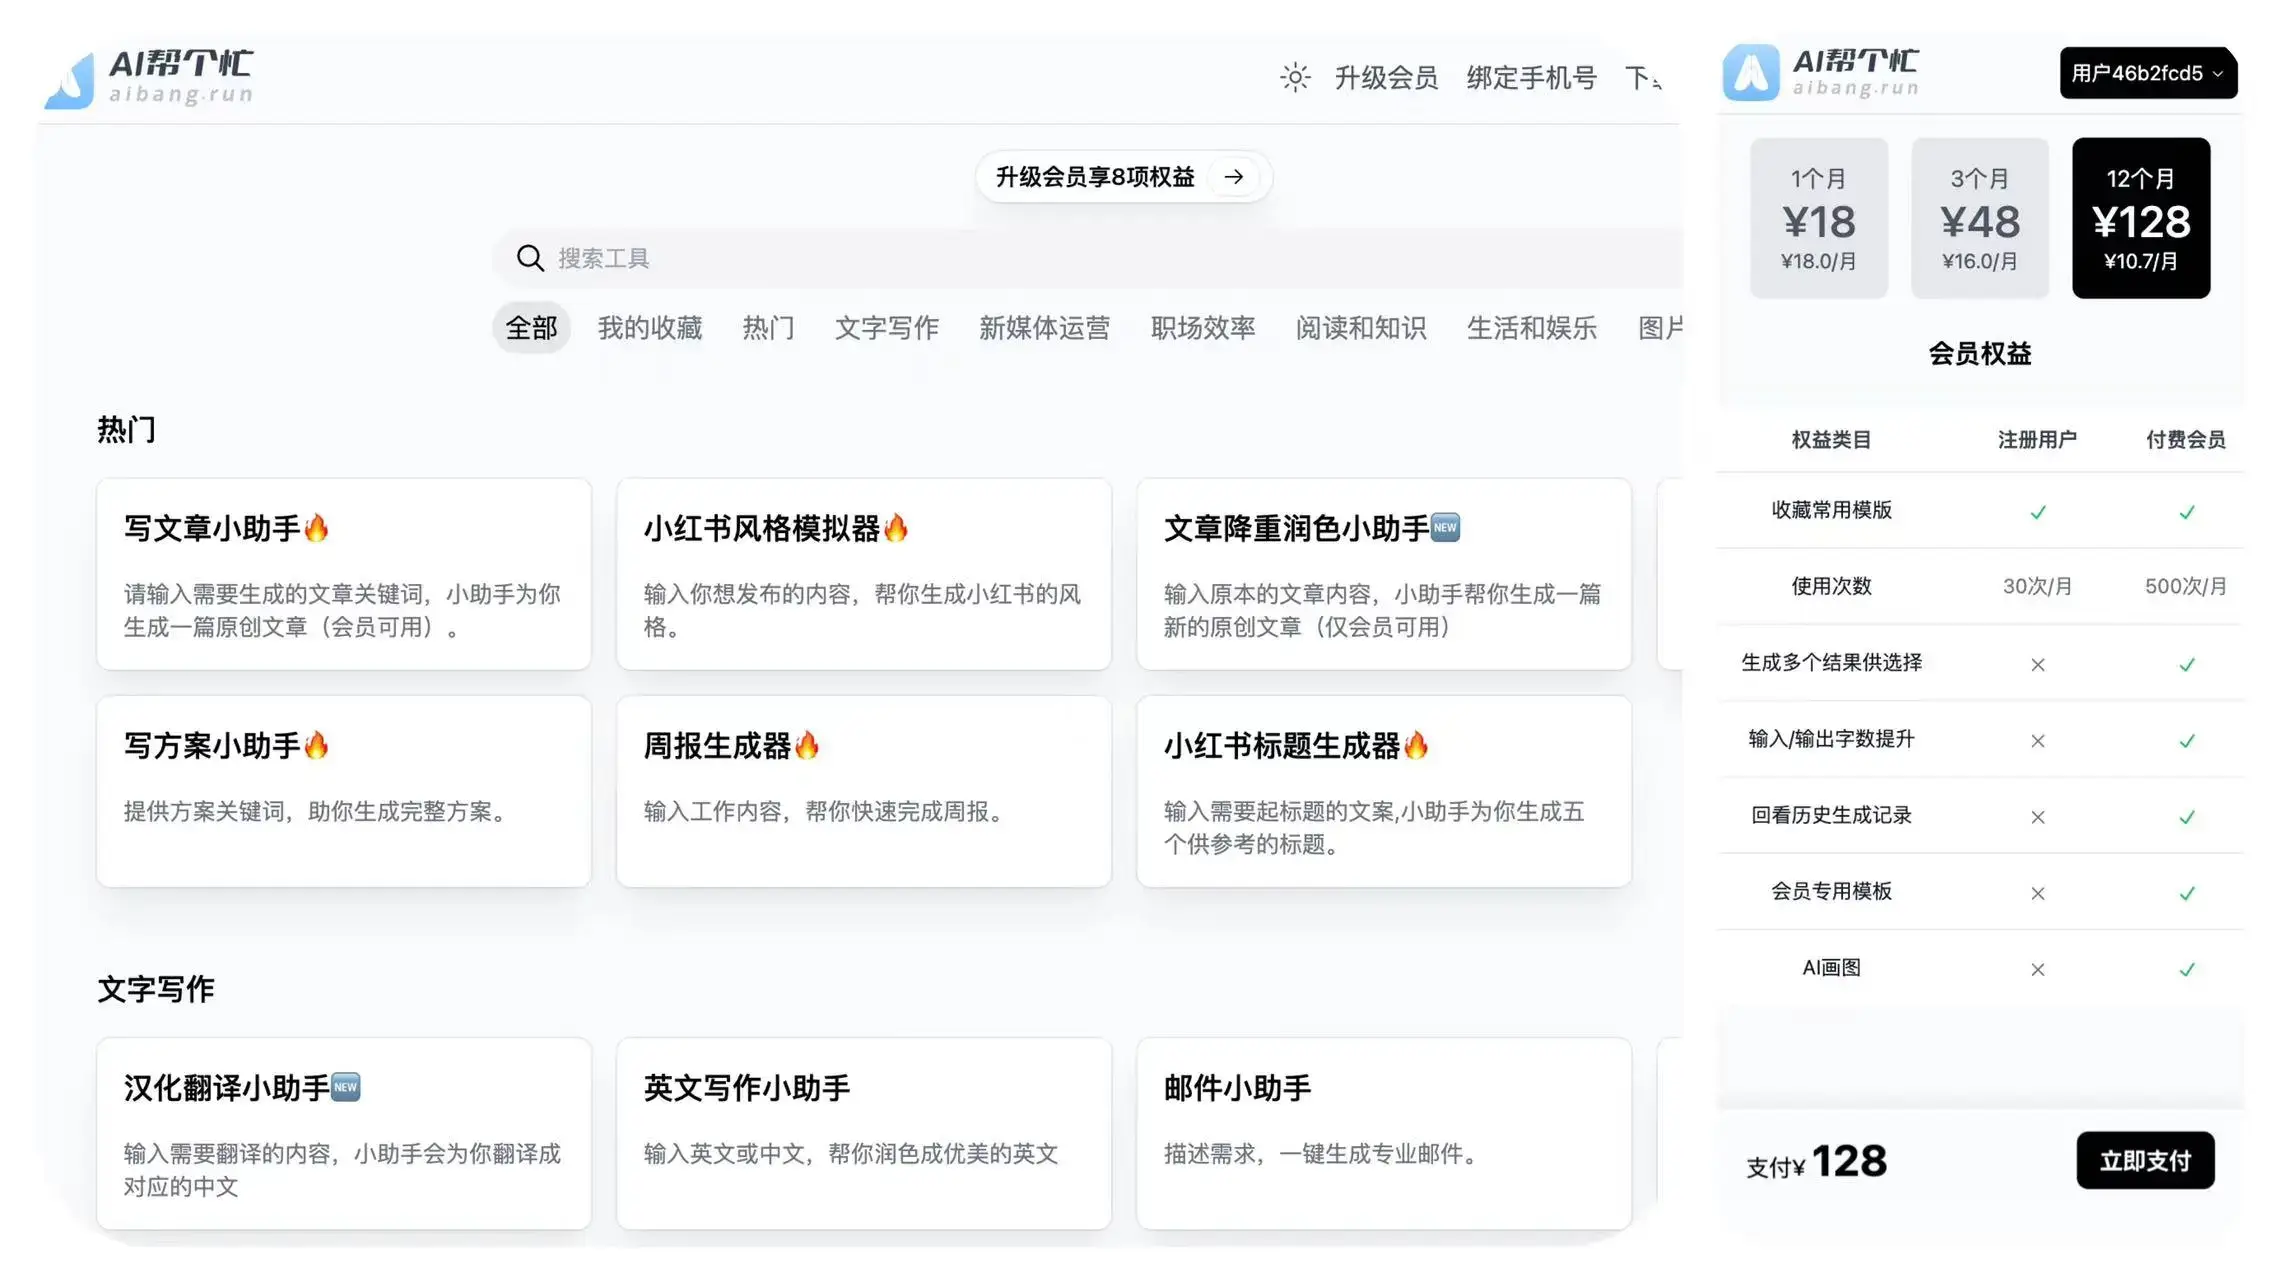Image resolution: width=2276 pixels, height=1280 pixels.
Task: Switch to the 我的收藏 tab
Action: [x=649, y=328]
